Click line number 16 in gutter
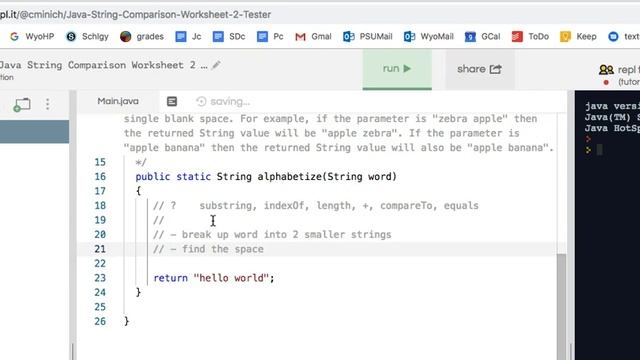 point(100,177)
